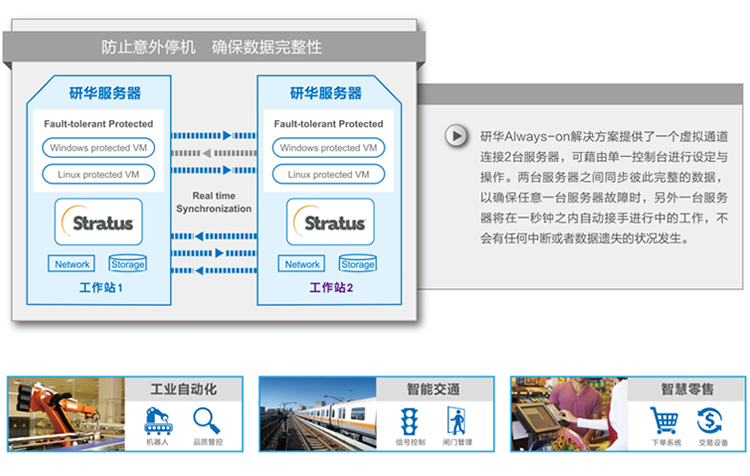The image size is (750, 476).
Task: Click the Stratus logo in 工作站1
Action: point(99,222)
